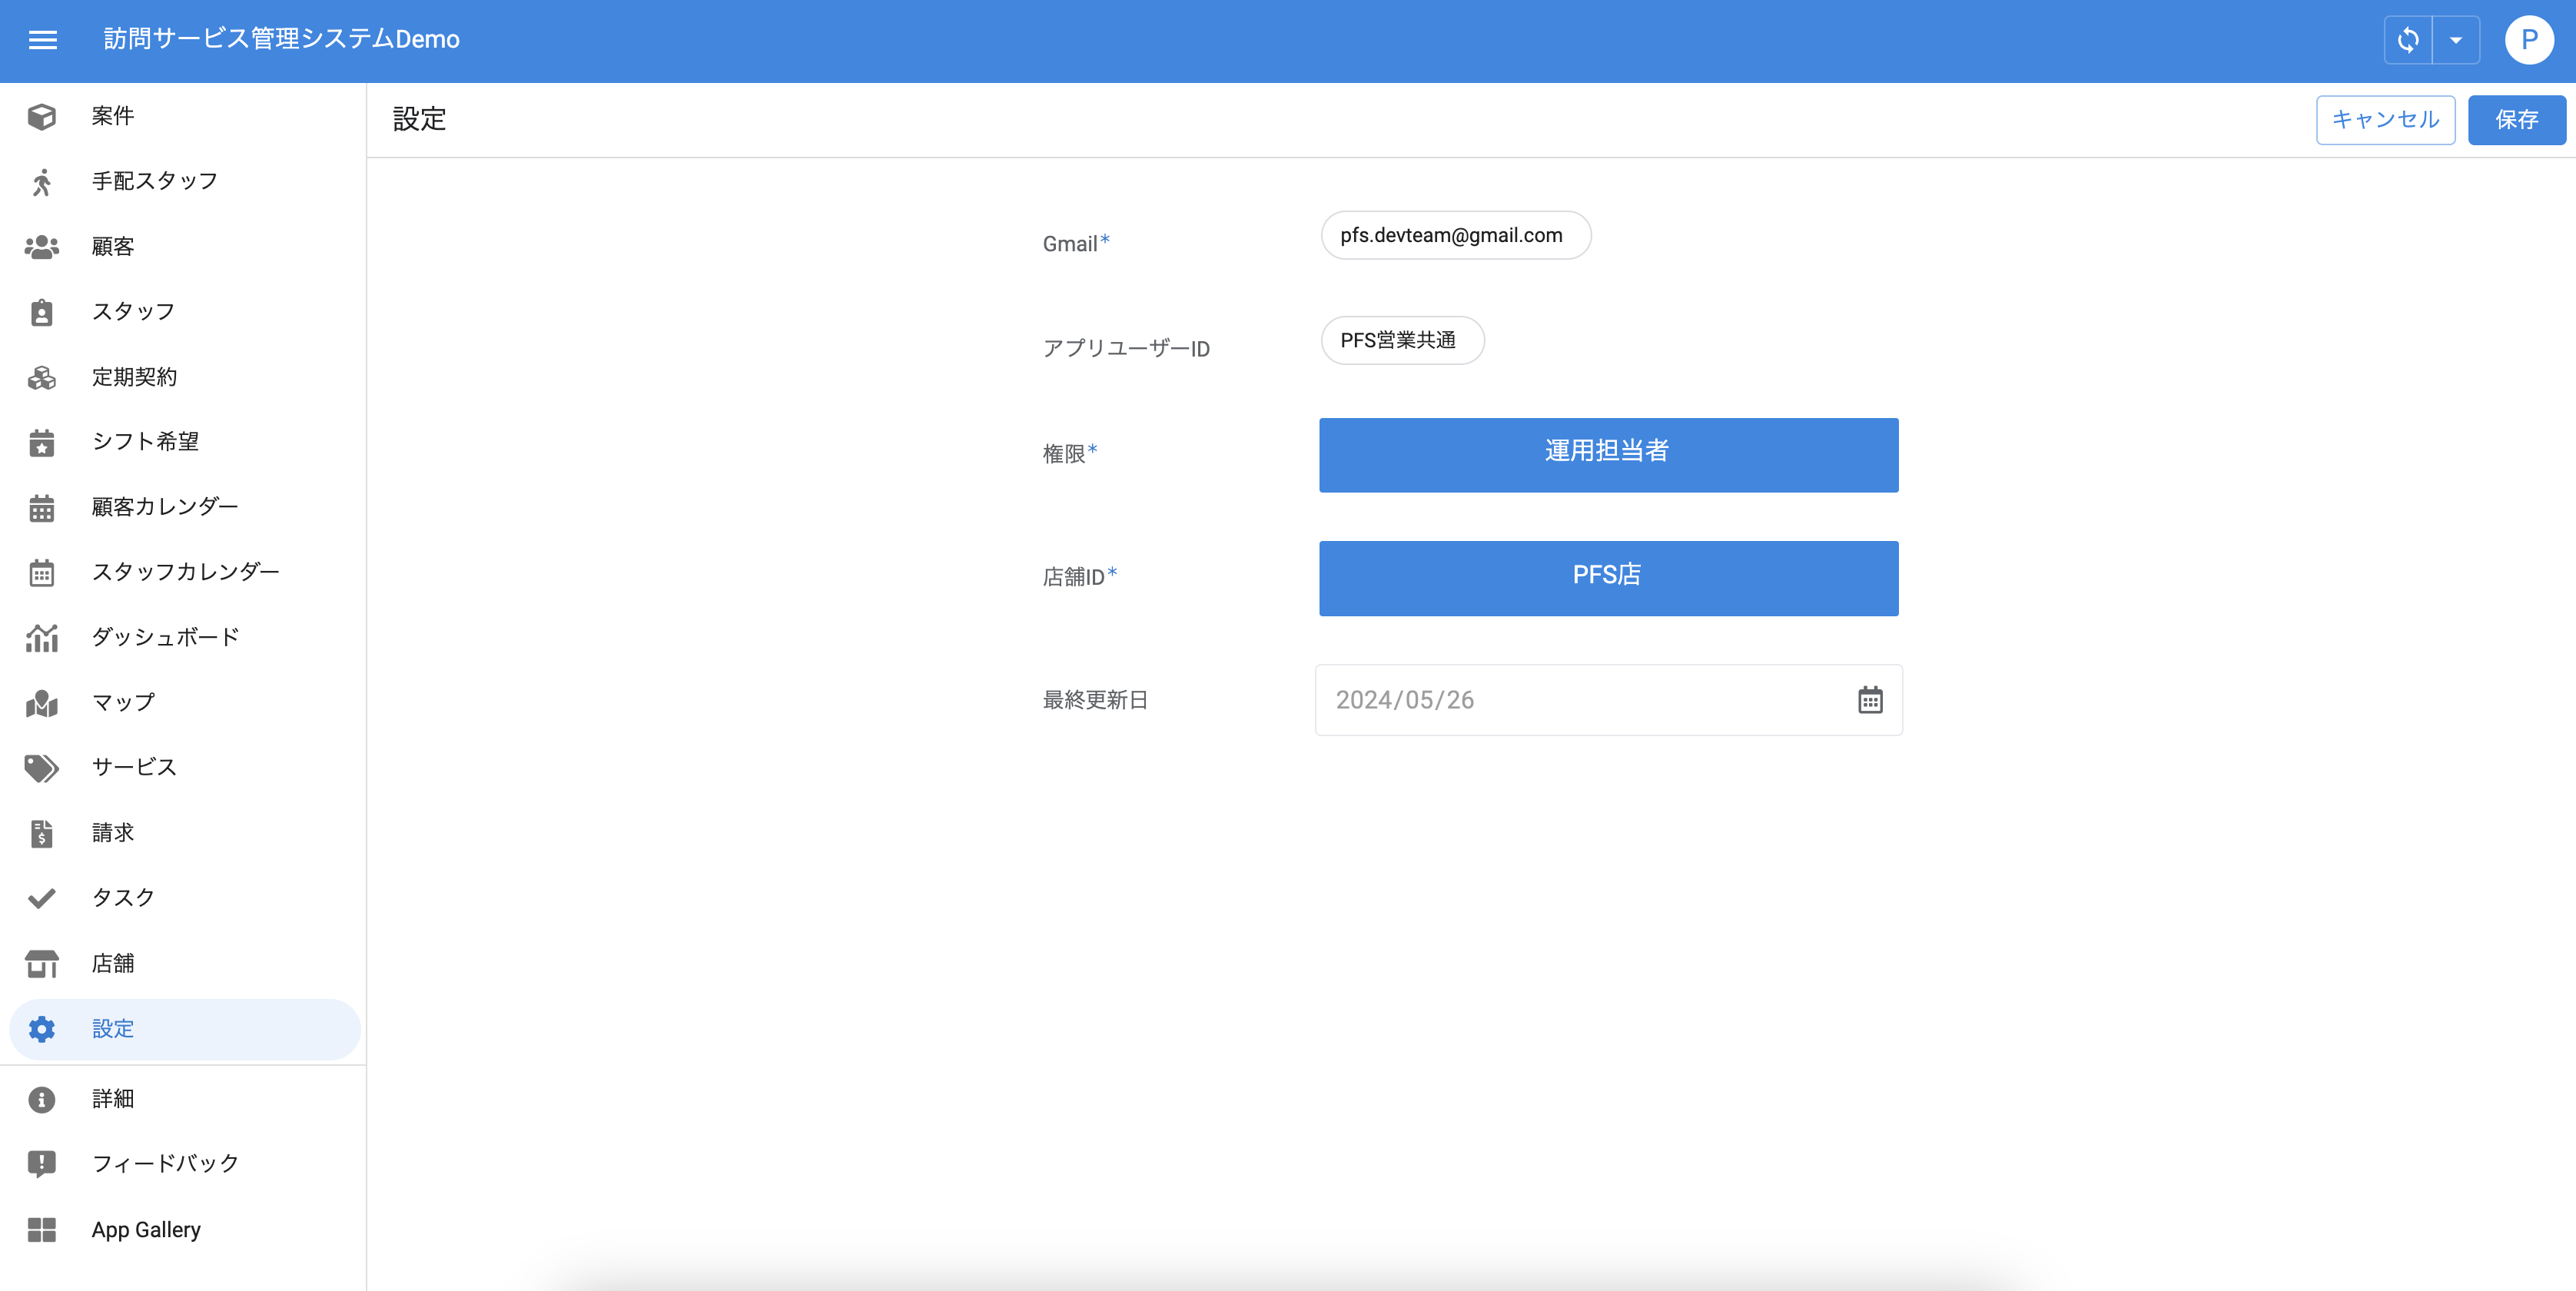Click the キャンセル button
Screen dimensions: 2576x1291
click(2385, 120)
